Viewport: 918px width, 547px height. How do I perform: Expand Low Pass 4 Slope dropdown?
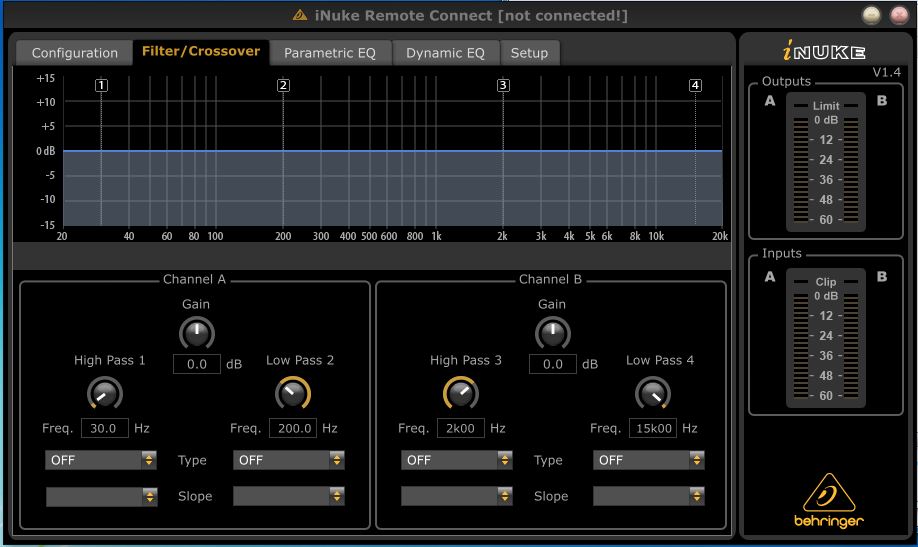648,496
